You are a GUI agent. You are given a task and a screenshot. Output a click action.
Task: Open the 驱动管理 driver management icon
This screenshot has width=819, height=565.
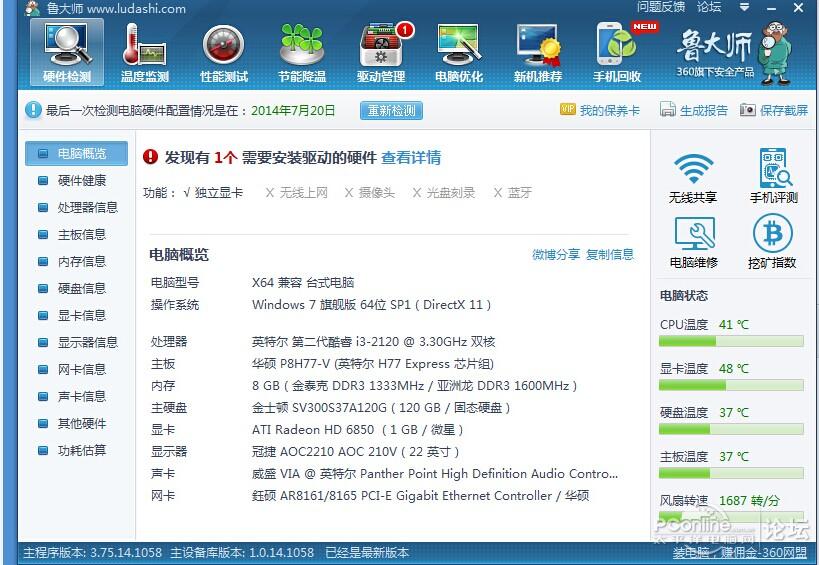381,52
